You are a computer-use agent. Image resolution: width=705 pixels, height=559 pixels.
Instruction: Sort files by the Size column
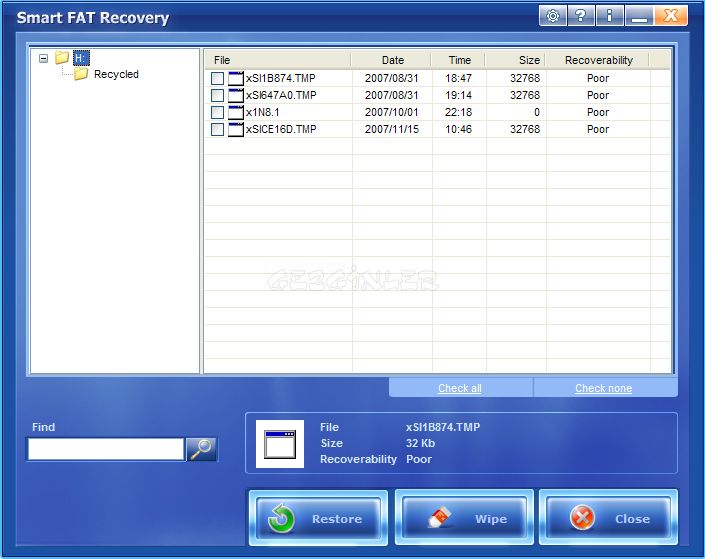[516, 60]
